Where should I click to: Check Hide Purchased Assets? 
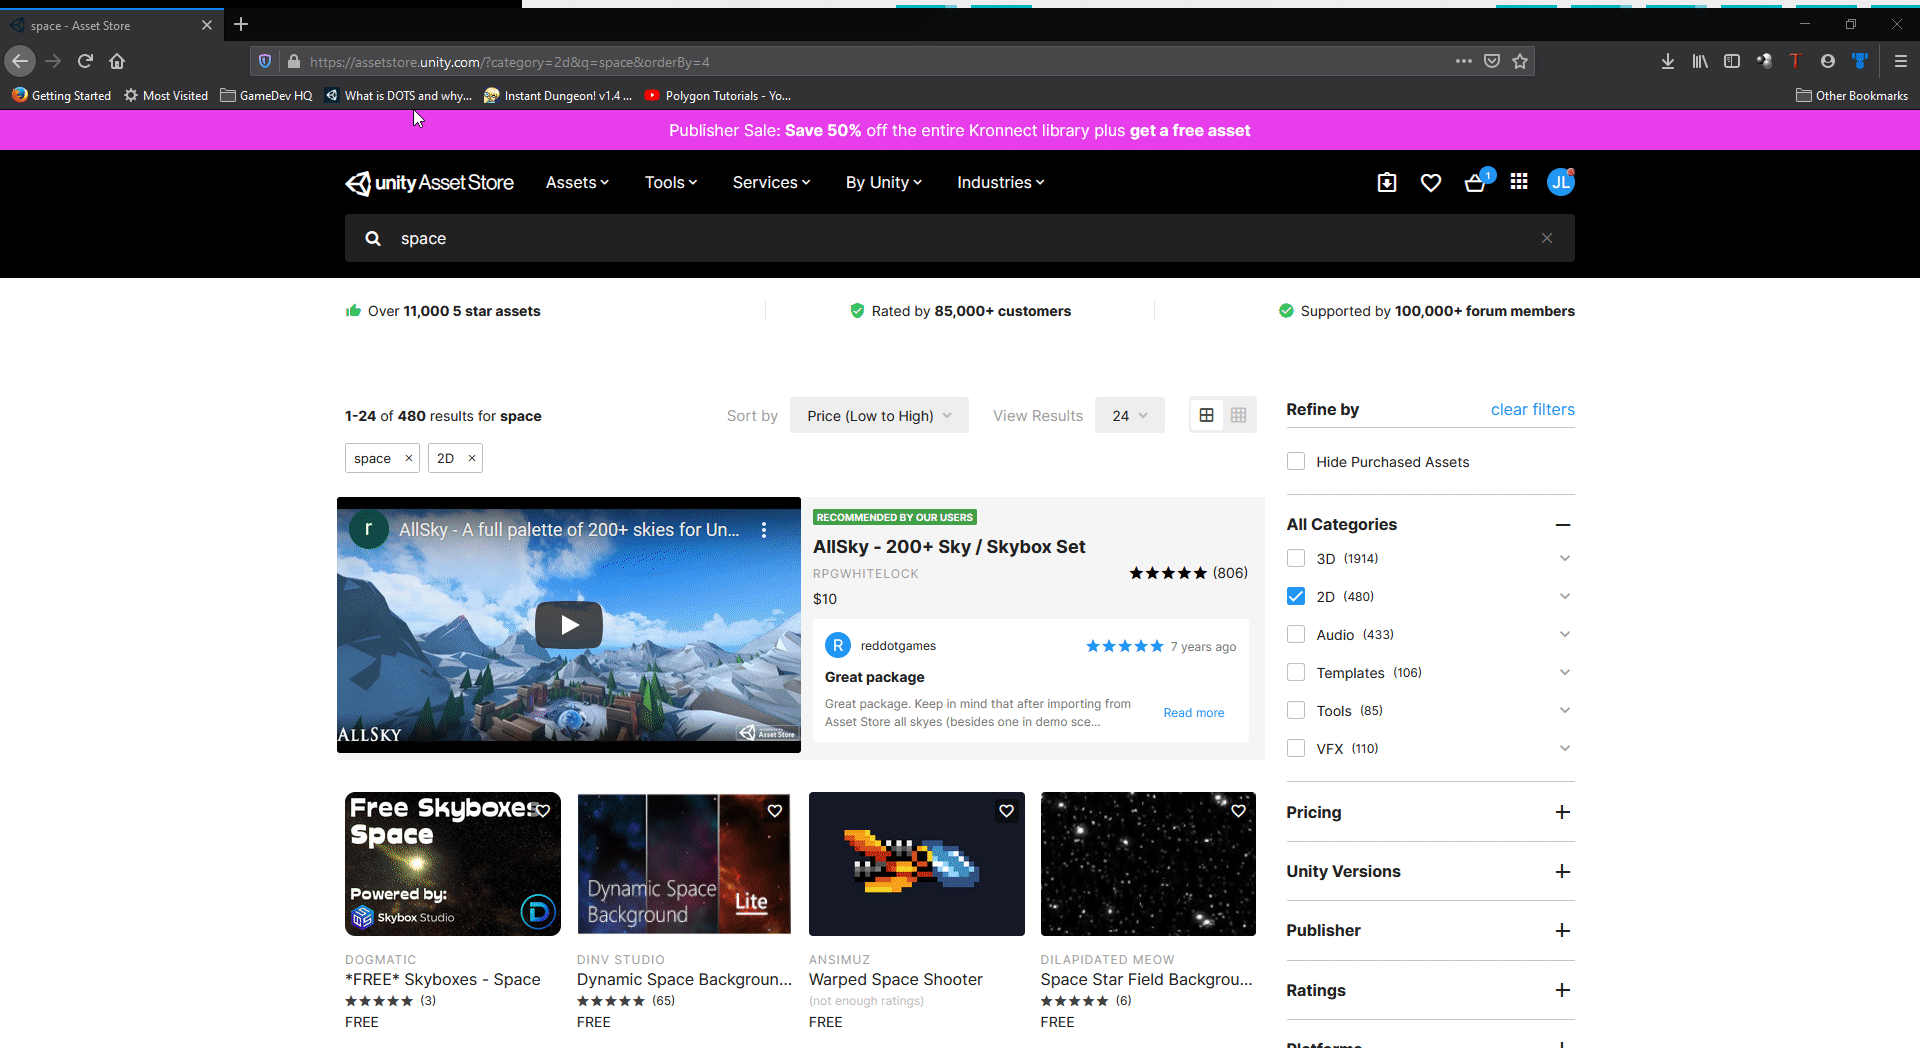tap(1296, 461)
